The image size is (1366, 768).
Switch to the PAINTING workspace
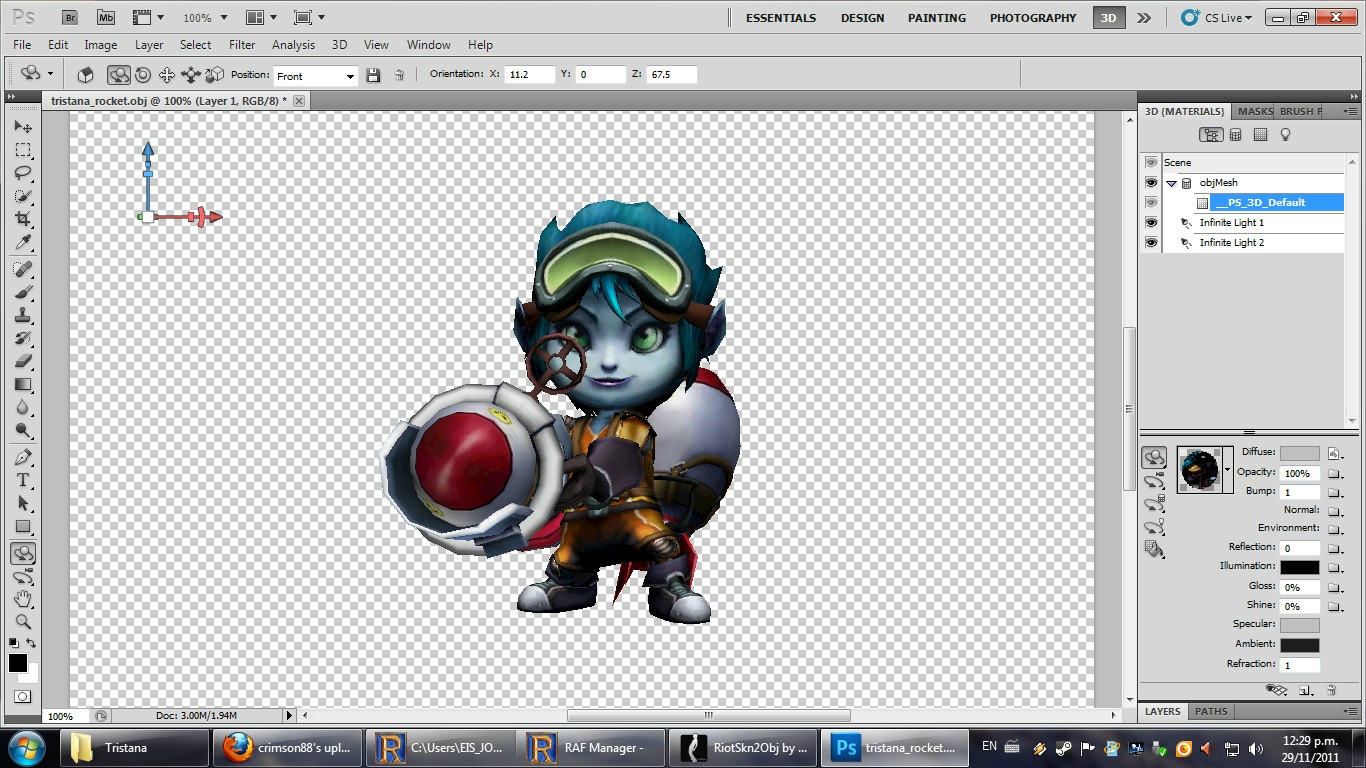tap(937, 17)
